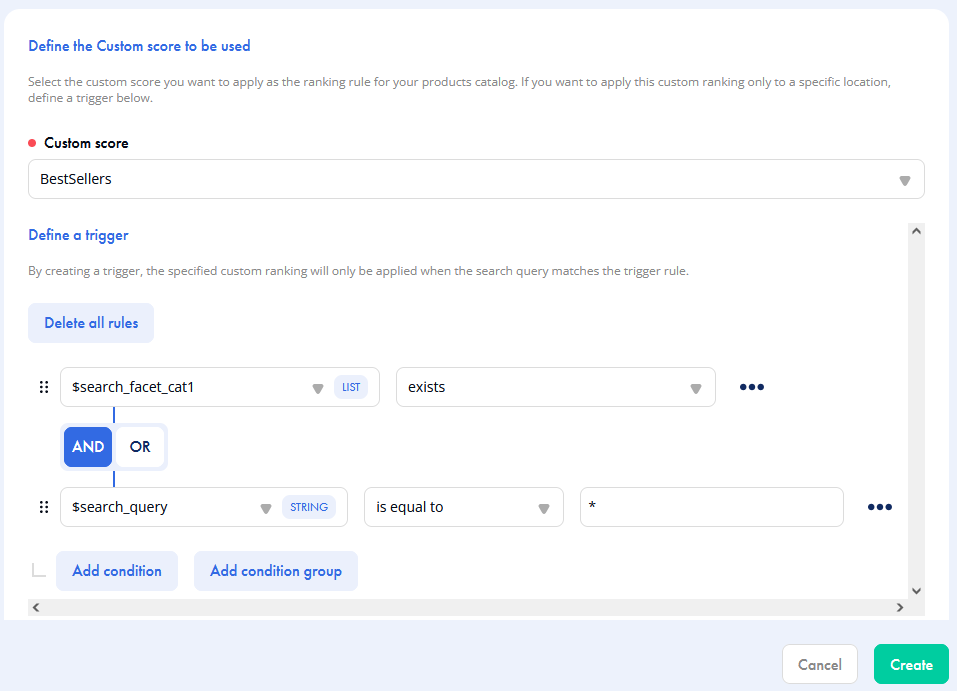Viewport: 957px width, 691px height.
Task: Select the OR operator
Action: tap(140, 447)
